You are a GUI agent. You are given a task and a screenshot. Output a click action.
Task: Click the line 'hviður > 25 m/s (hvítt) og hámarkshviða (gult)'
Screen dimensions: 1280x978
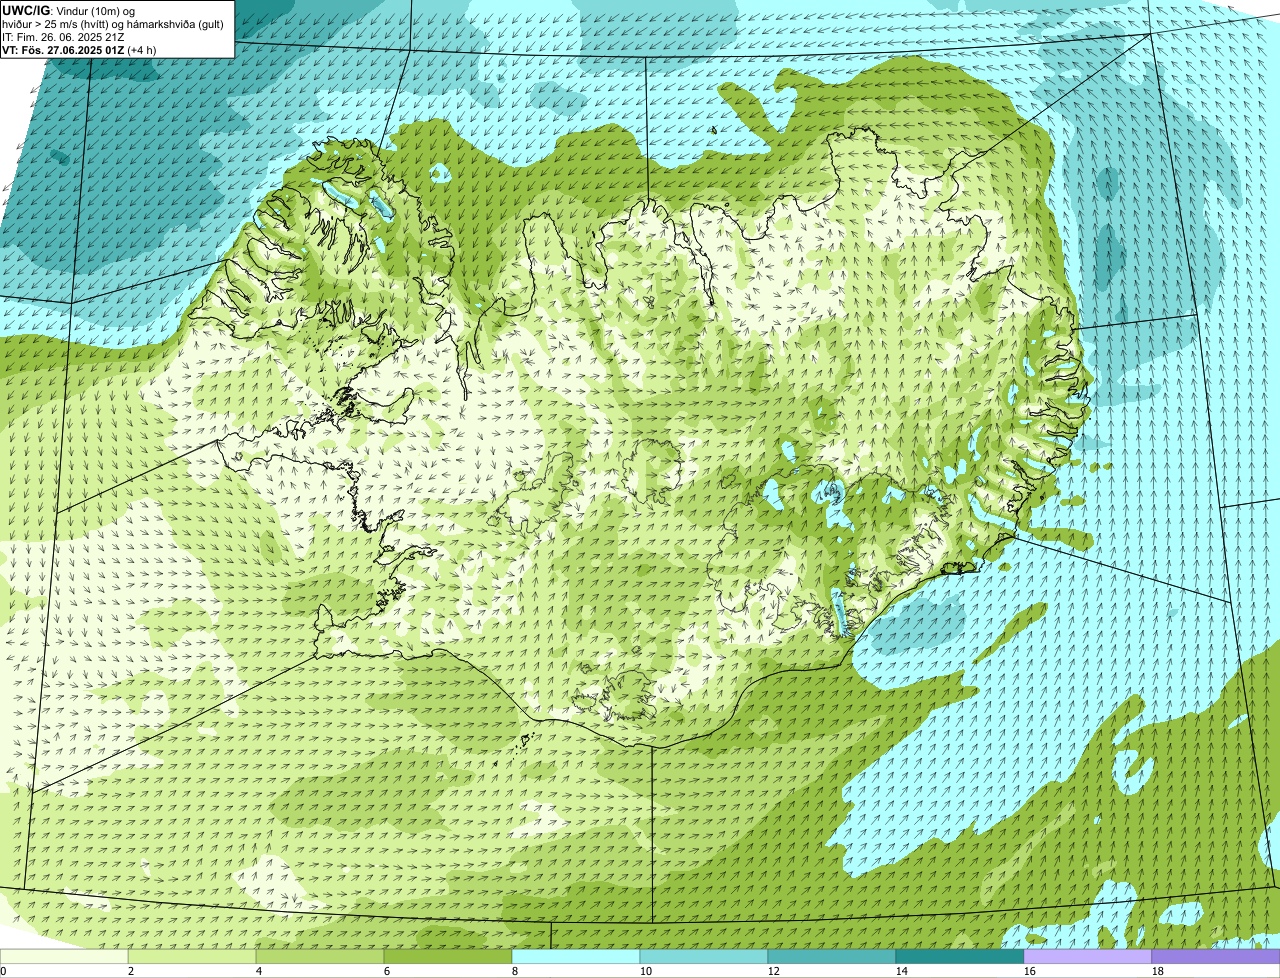113,24
